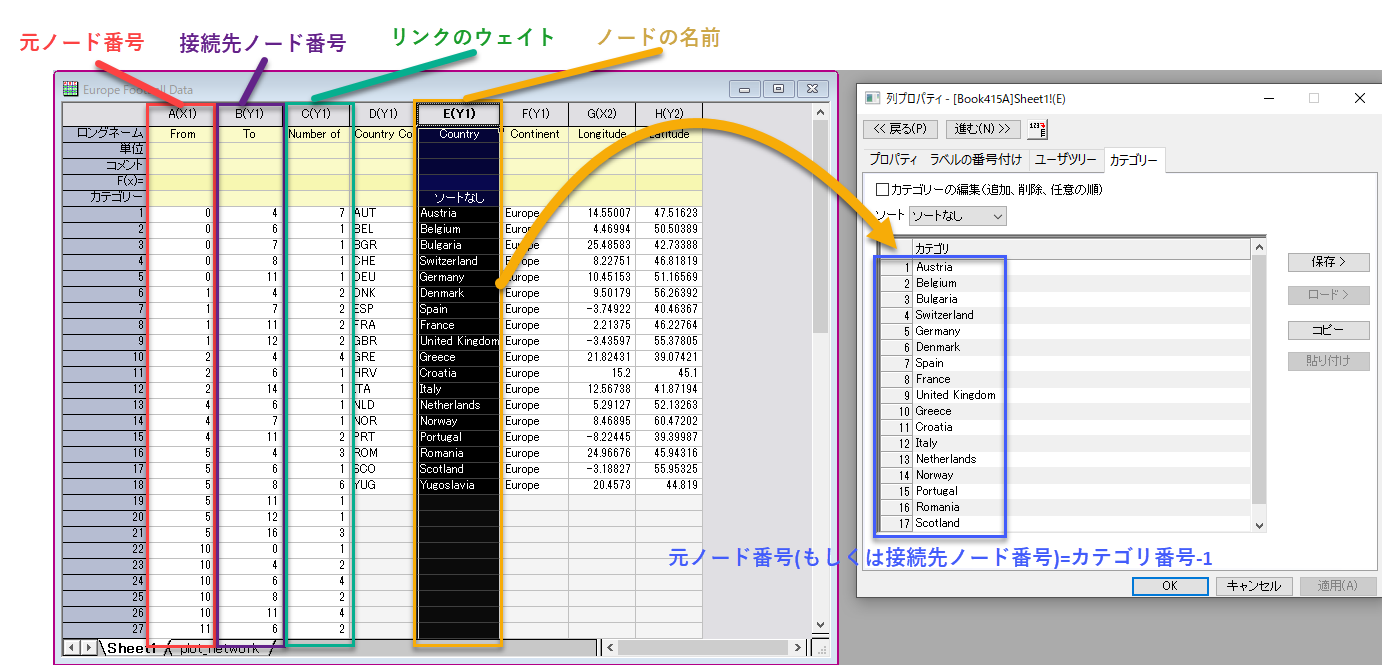Click the previous-sheet arrow beside the Sheet1 tab
Screen dimensions: 1382x665
[71, 647]
